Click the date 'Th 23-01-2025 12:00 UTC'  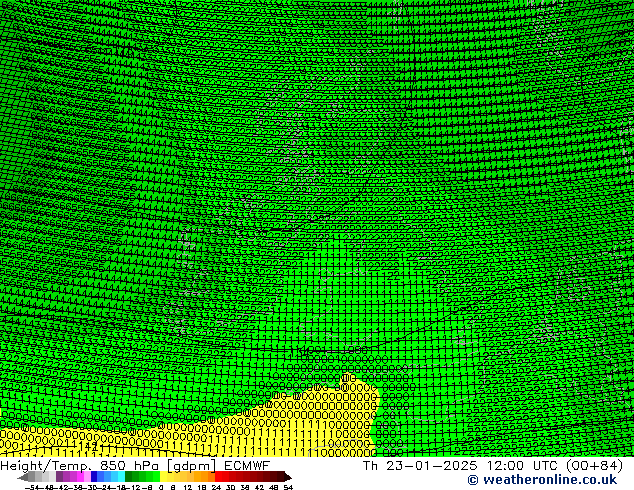click(x=462, y=465)
